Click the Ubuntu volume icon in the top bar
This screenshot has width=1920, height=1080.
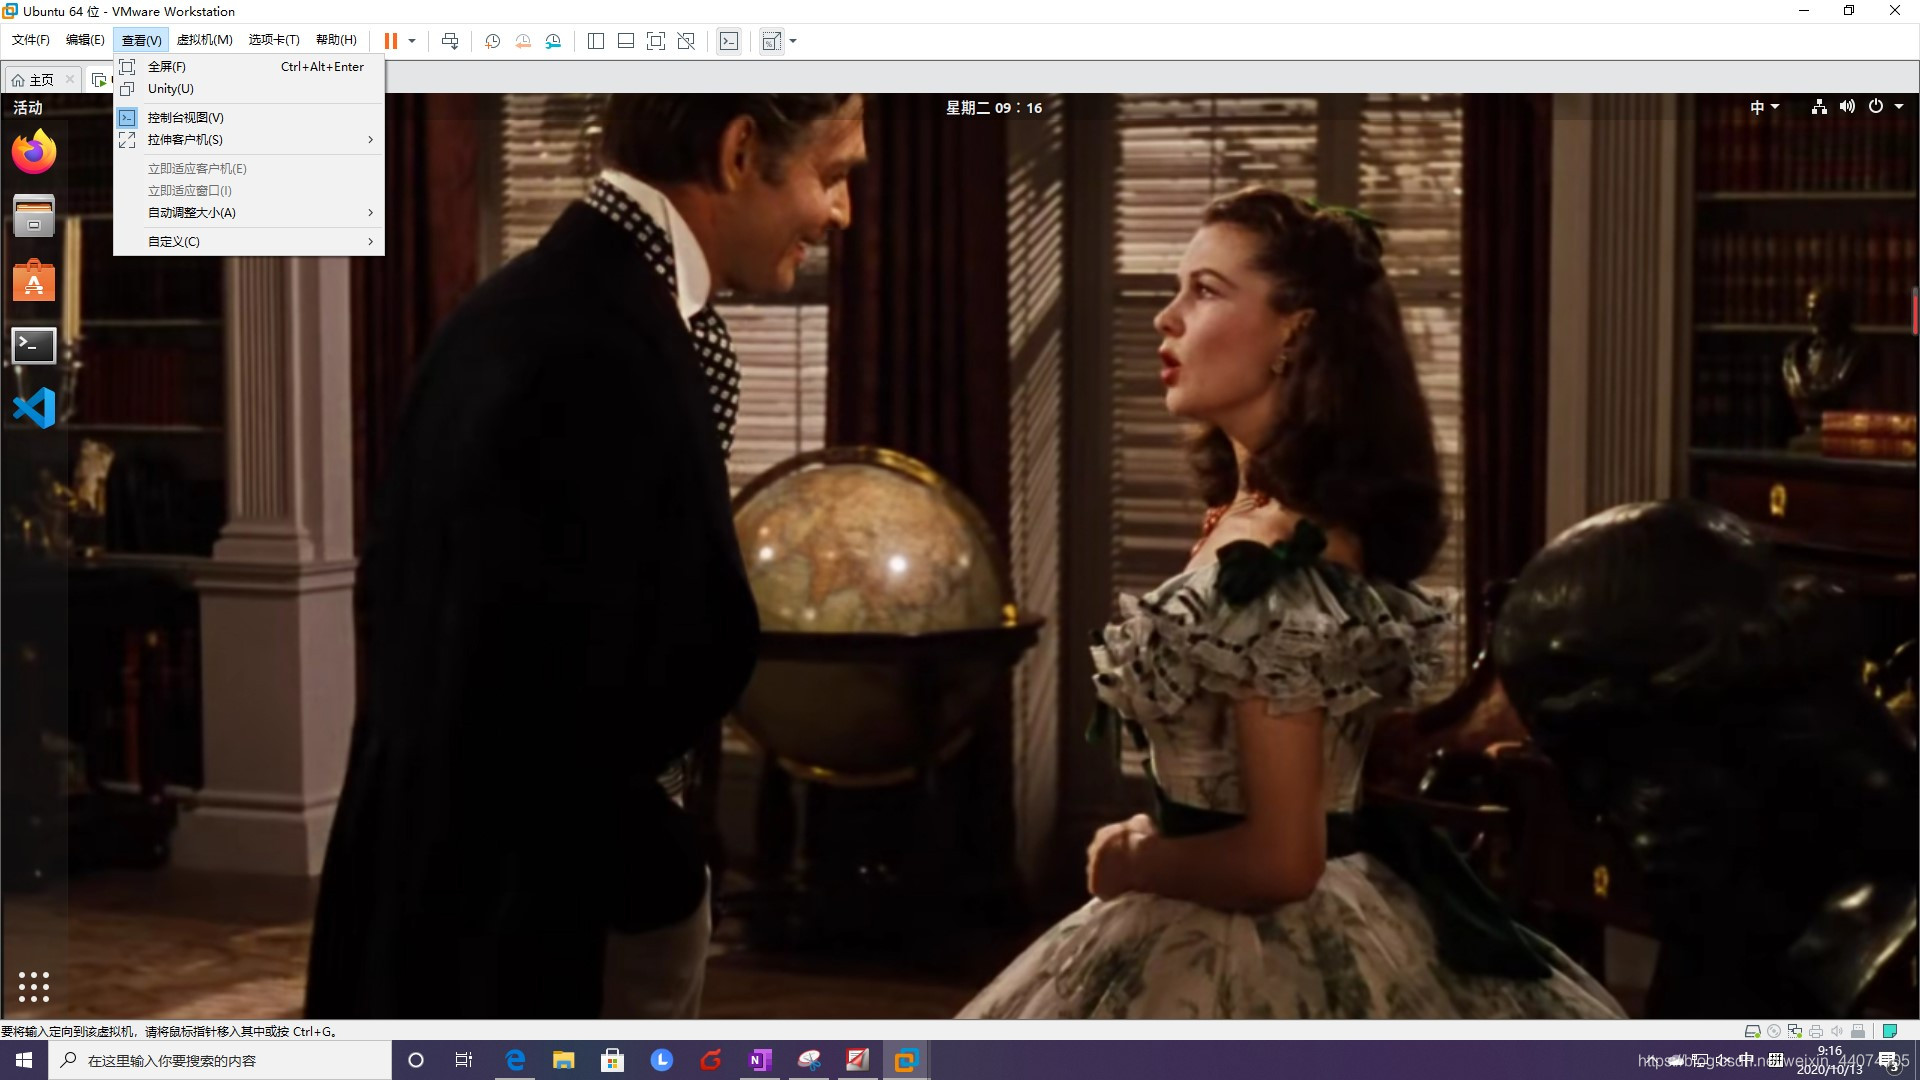click(1847, 107)
